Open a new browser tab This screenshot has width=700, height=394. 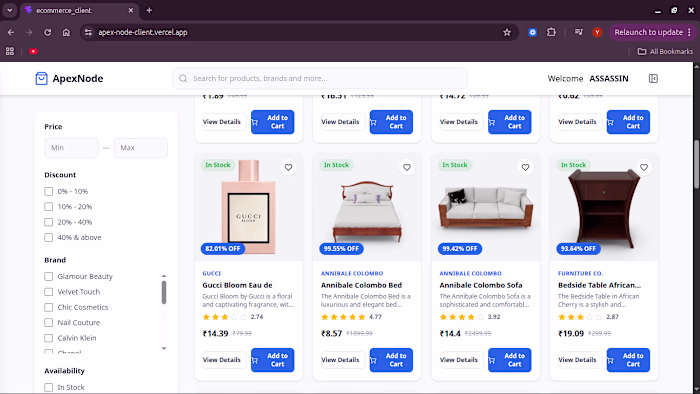coord(149,10)
